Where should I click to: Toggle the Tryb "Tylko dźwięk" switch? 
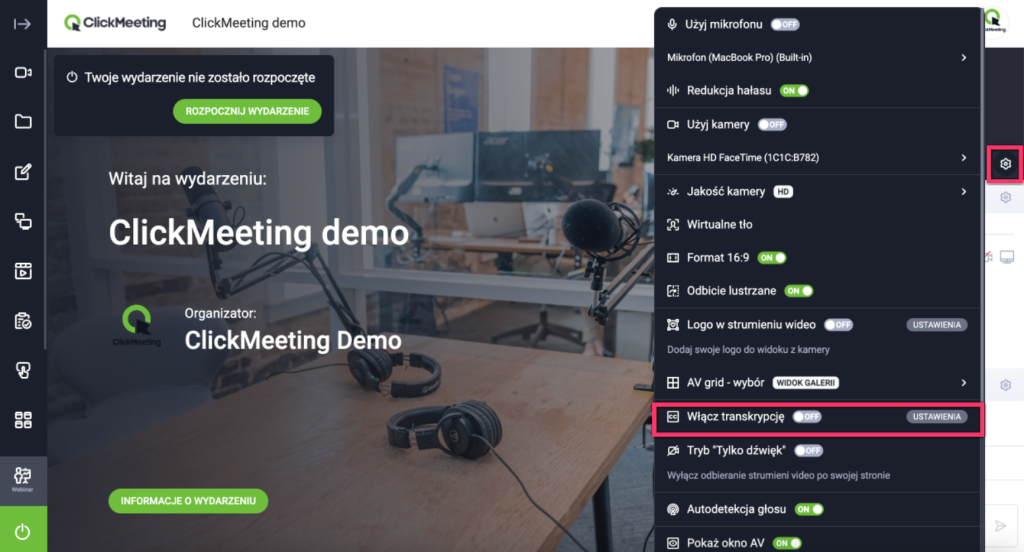(809, 451)
